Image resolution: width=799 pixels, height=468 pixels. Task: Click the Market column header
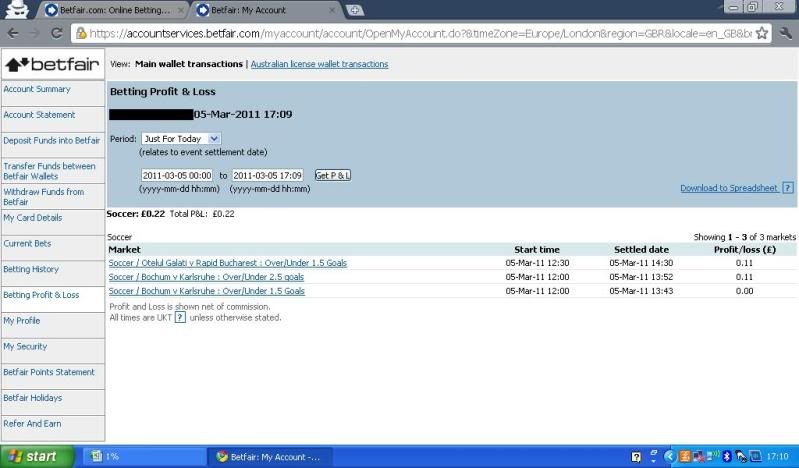click(x=124, y=250)
